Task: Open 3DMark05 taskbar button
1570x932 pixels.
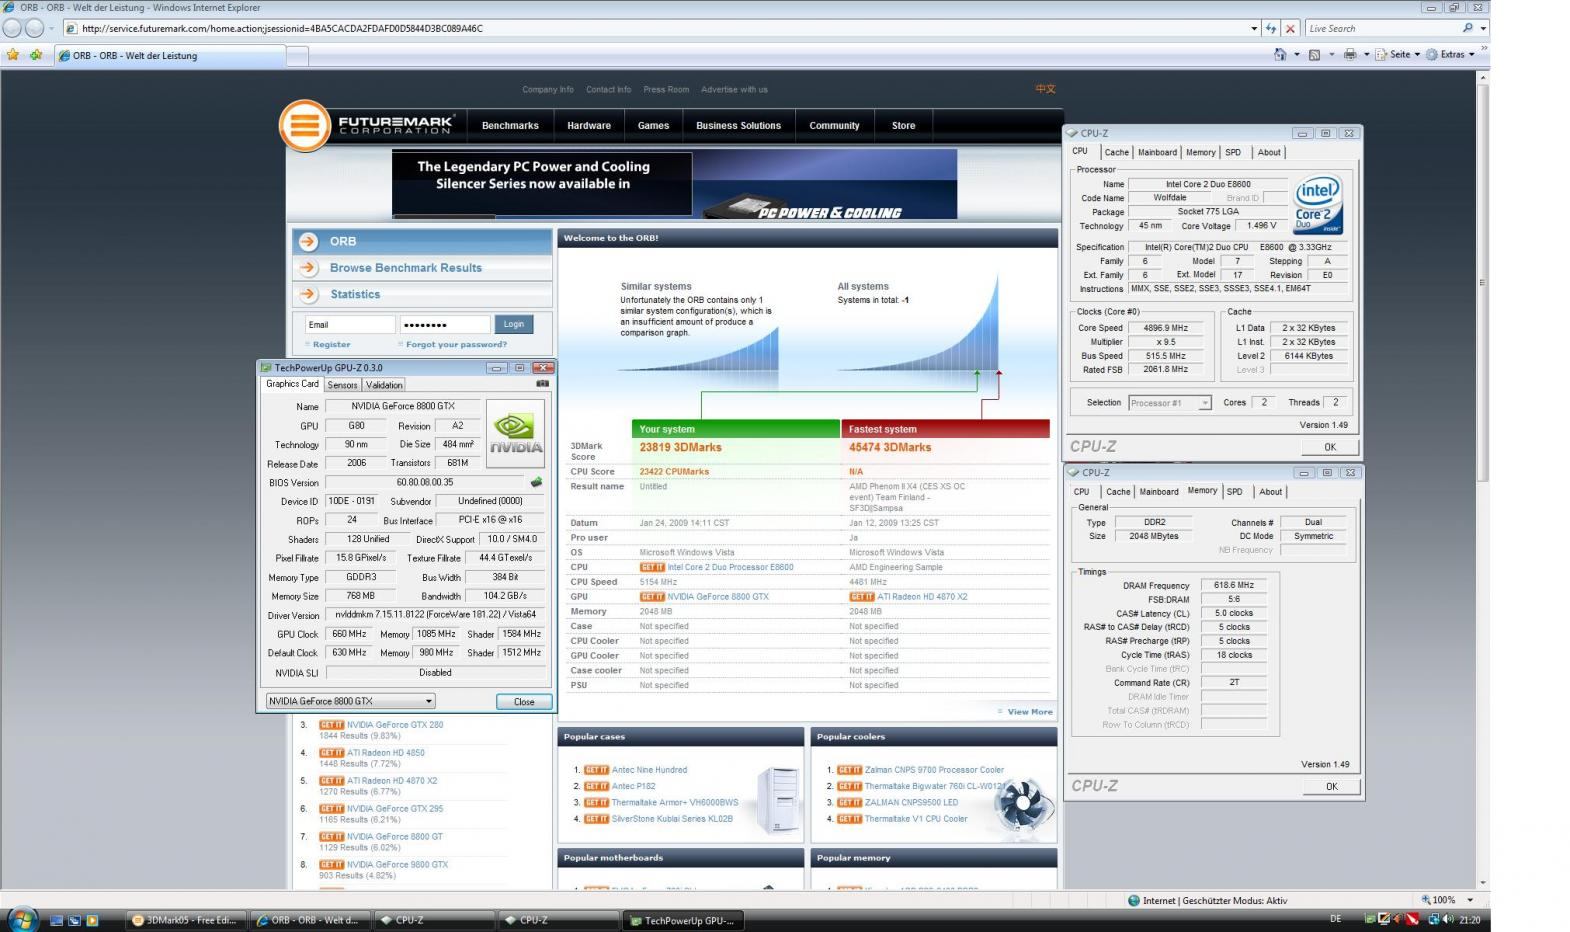Action: [186, 920]
